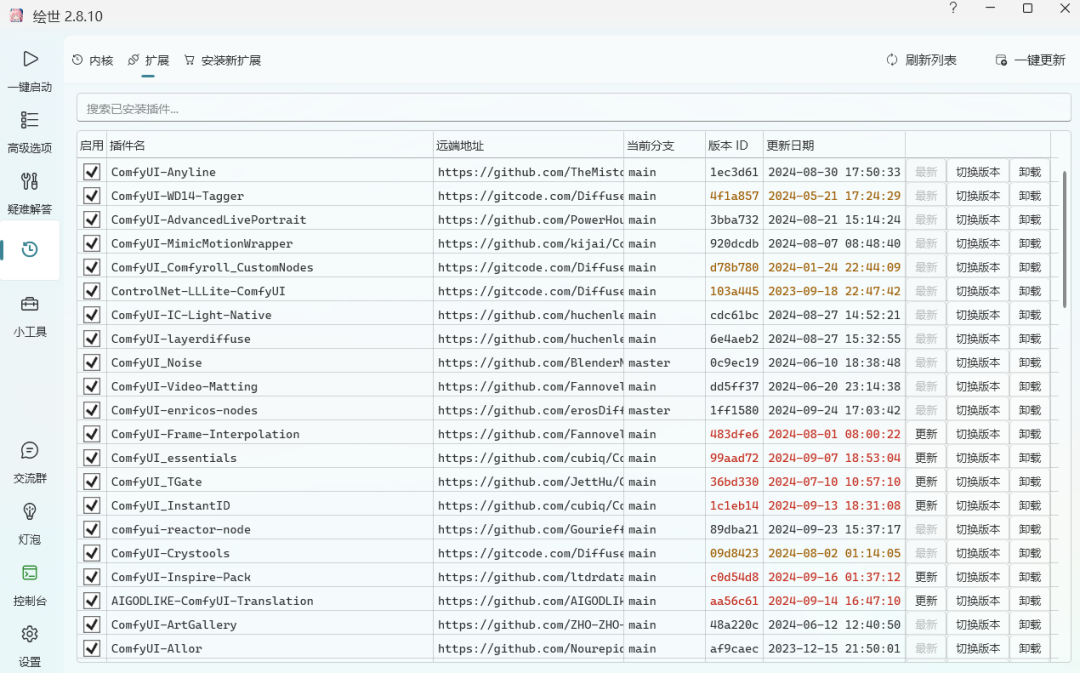Click the 远端地址 column header
Viewport: 1080px width, 673px height.
click(528, 145)
